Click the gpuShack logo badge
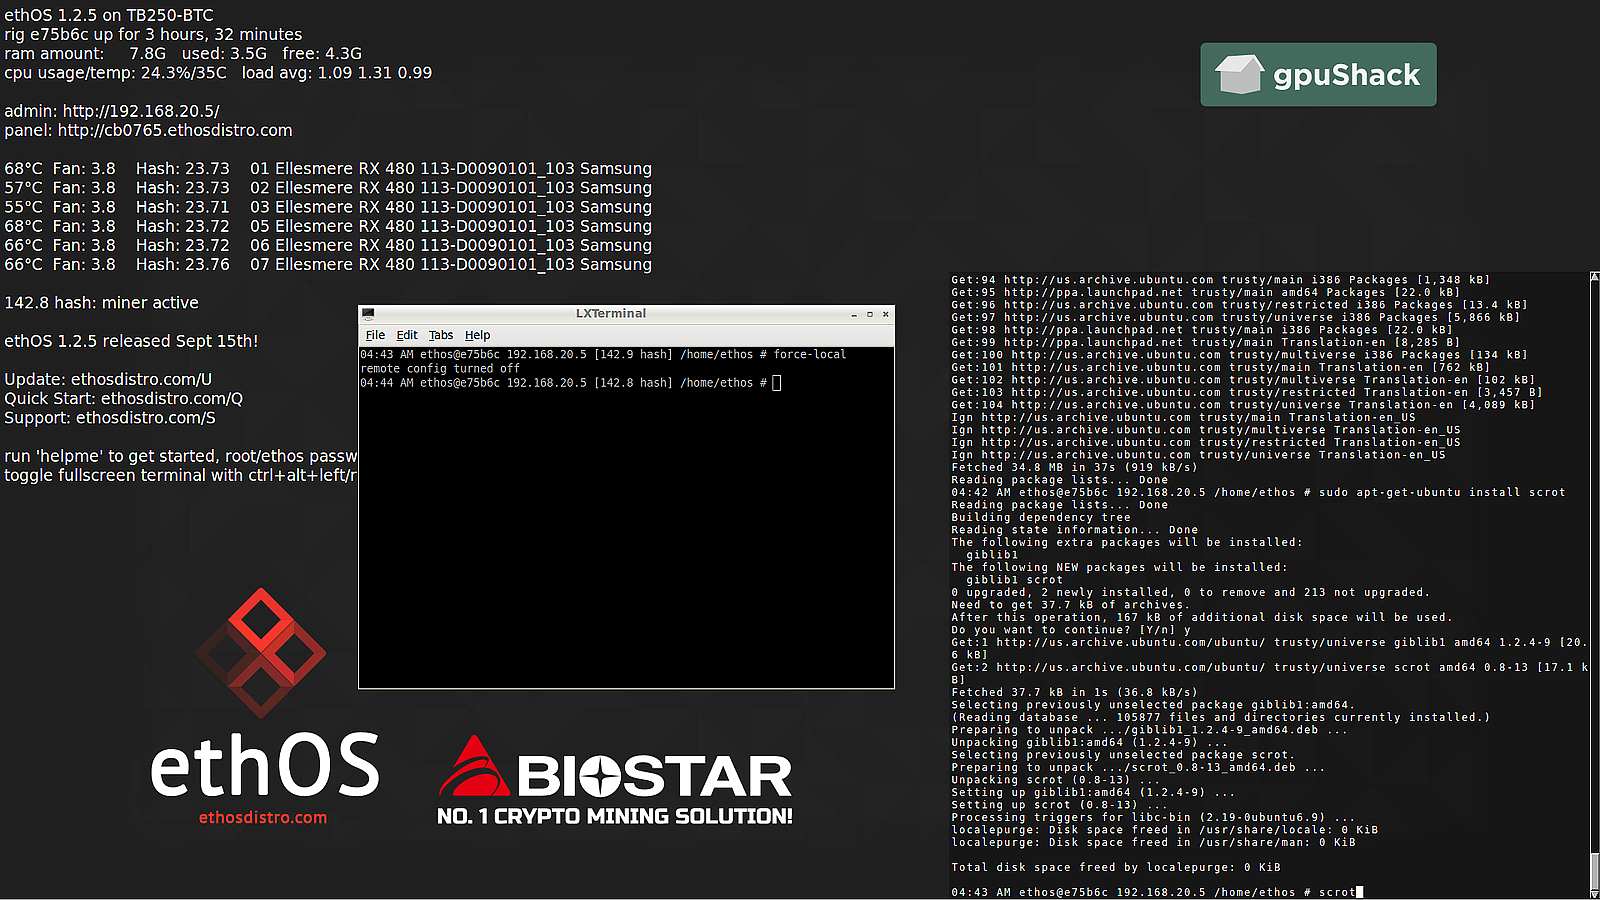Image resolution: width=1600 pixels, height=900 pixels. click(1318, 74)
